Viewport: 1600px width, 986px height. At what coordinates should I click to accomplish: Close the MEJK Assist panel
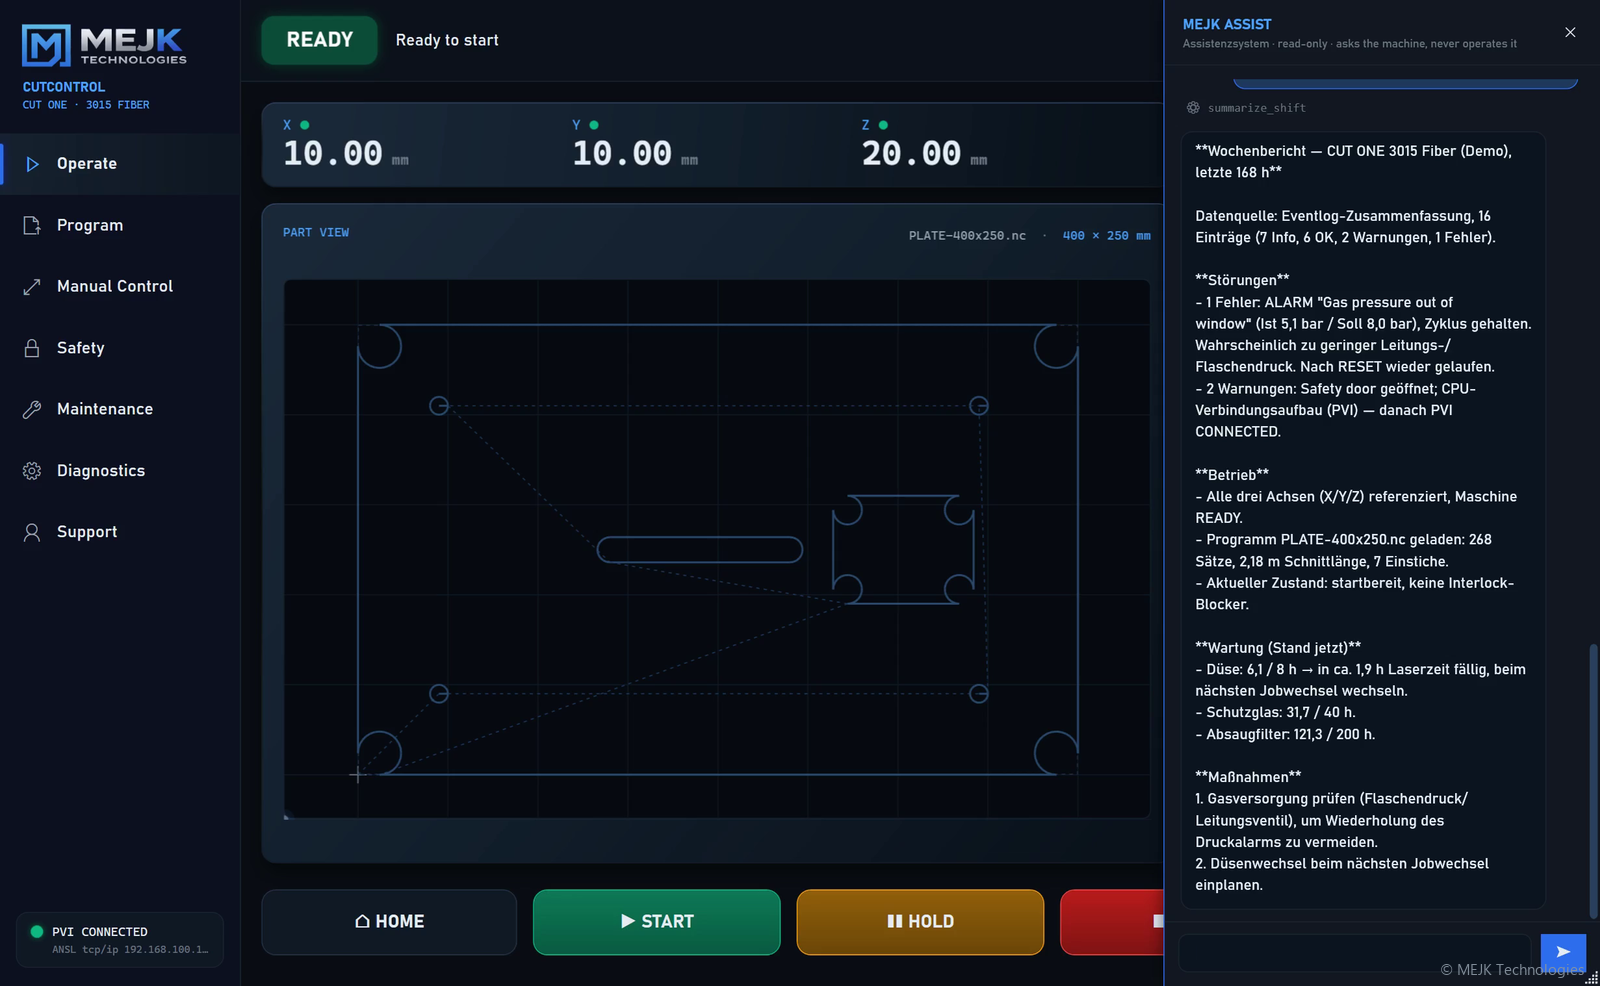(x=1570, y=32)
